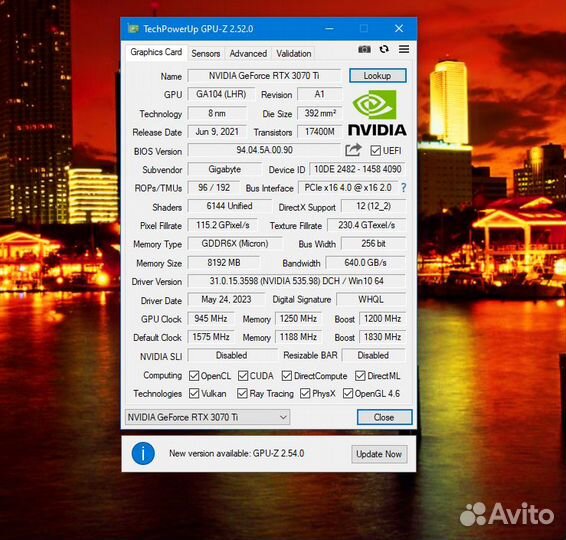Click the NVIDIA logo
Image resolution: width=566 pixels, height=540 pixels.
377,113
